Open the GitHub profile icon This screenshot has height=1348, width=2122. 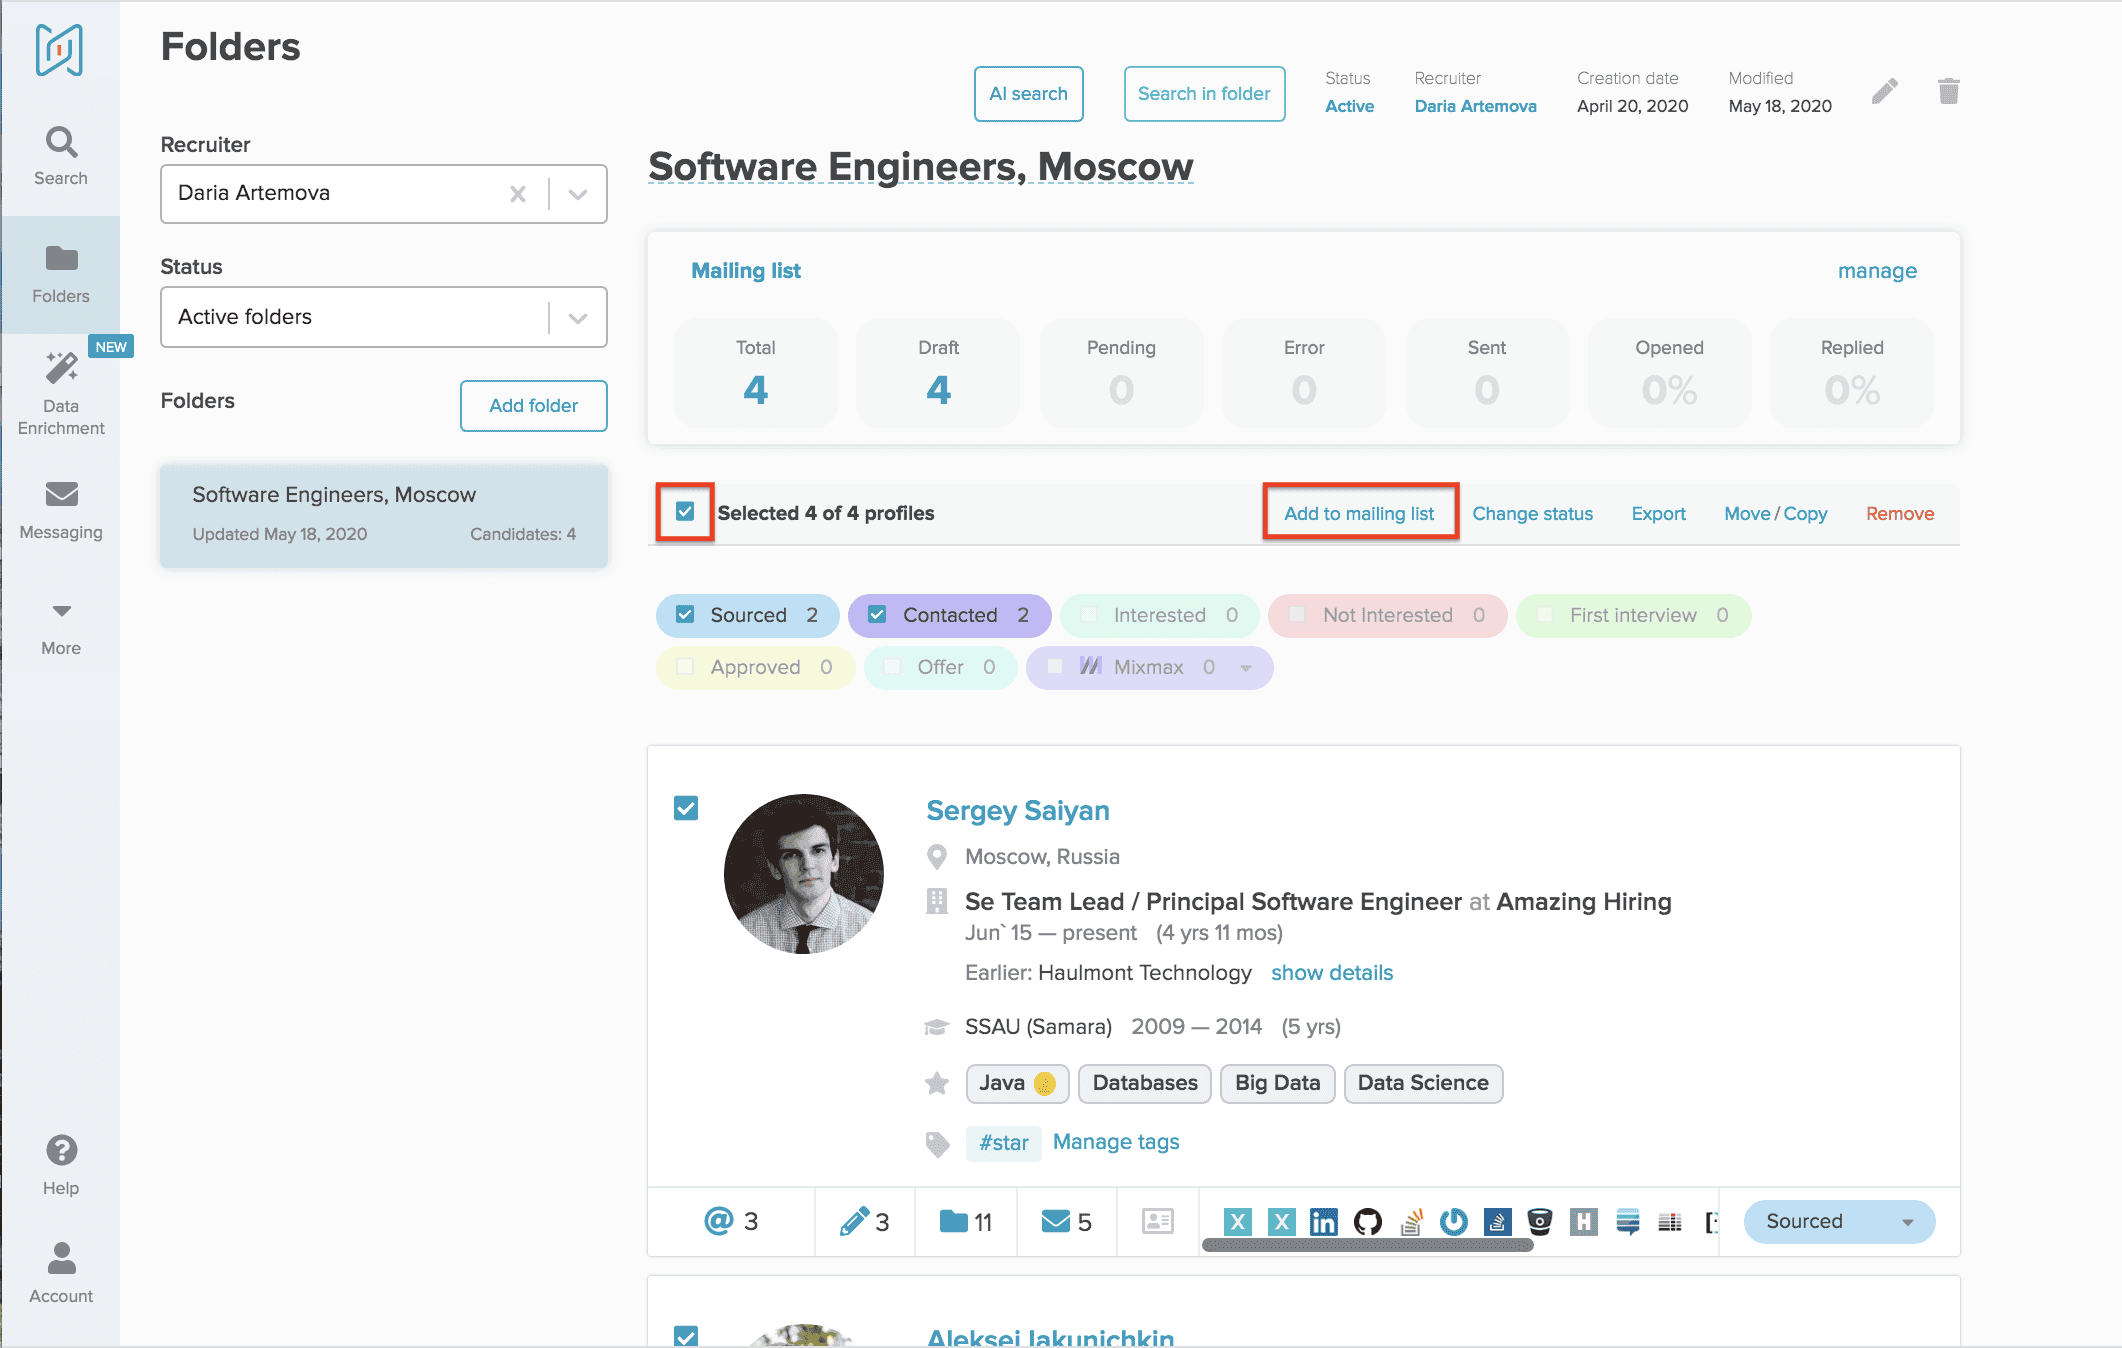(1367, 1221)
